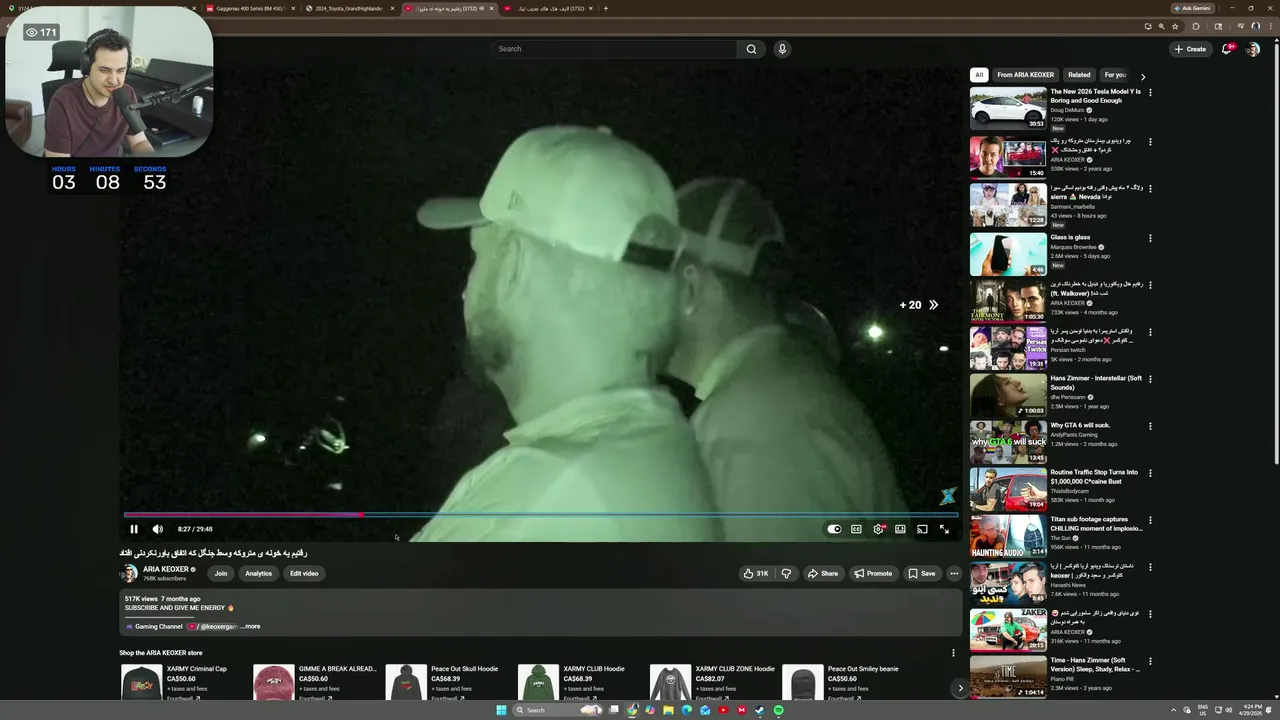1280x720 pixels.
Task: Open the Windows Start menu
Action: coord(501,710)
